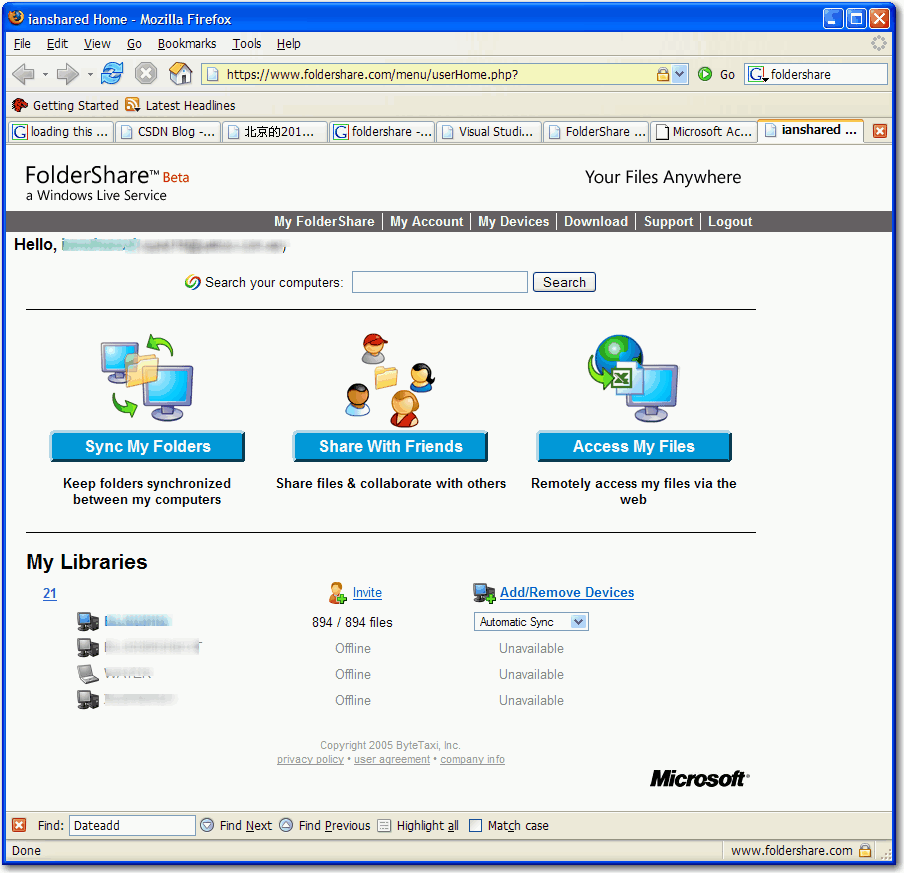Click the swirl icon next to Search your computers
The image size is (904, 873).
pyautogui.click(x=193, y=282)
